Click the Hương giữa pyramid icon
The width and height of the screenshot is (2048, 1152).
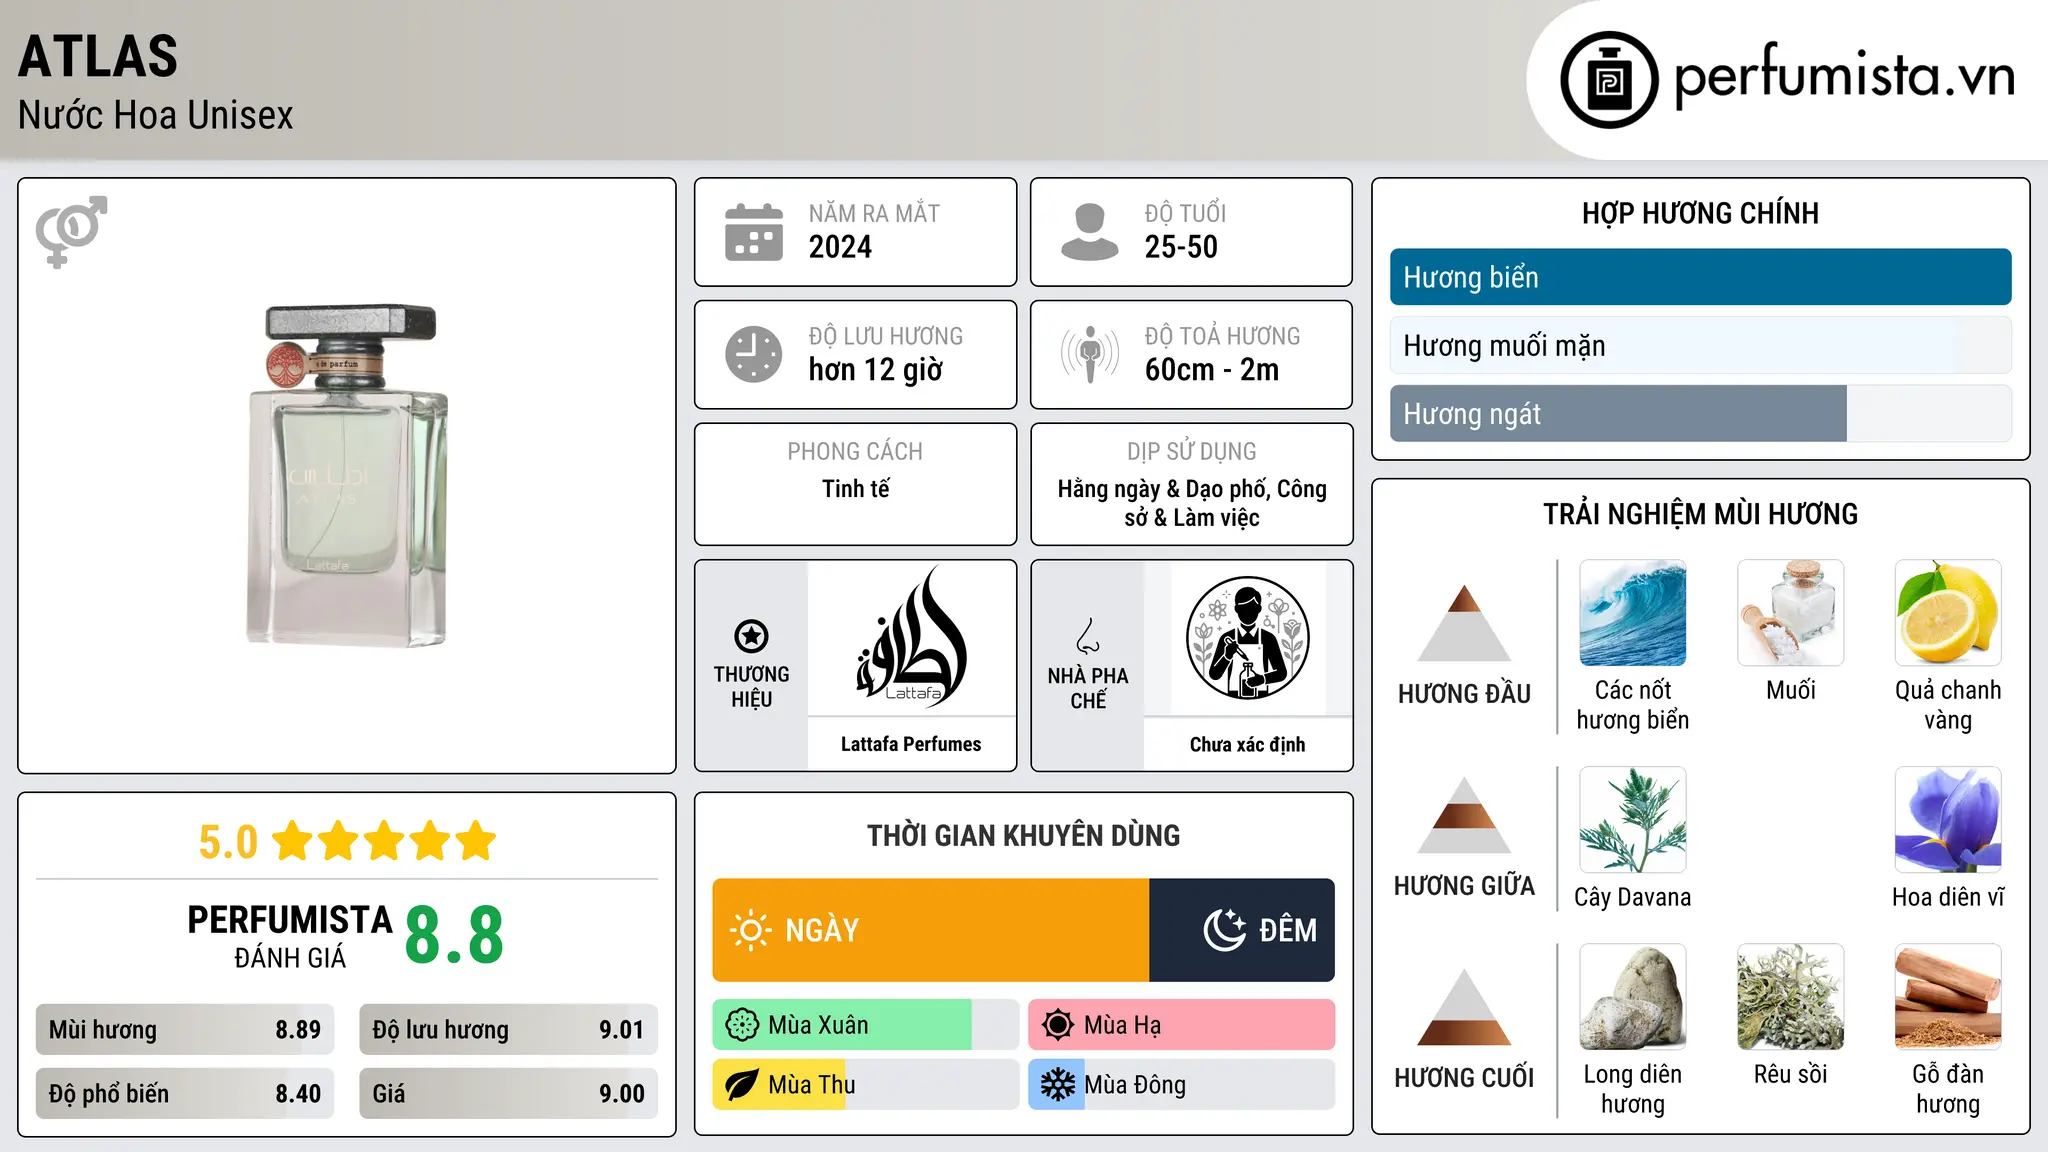coord(1464,815)
